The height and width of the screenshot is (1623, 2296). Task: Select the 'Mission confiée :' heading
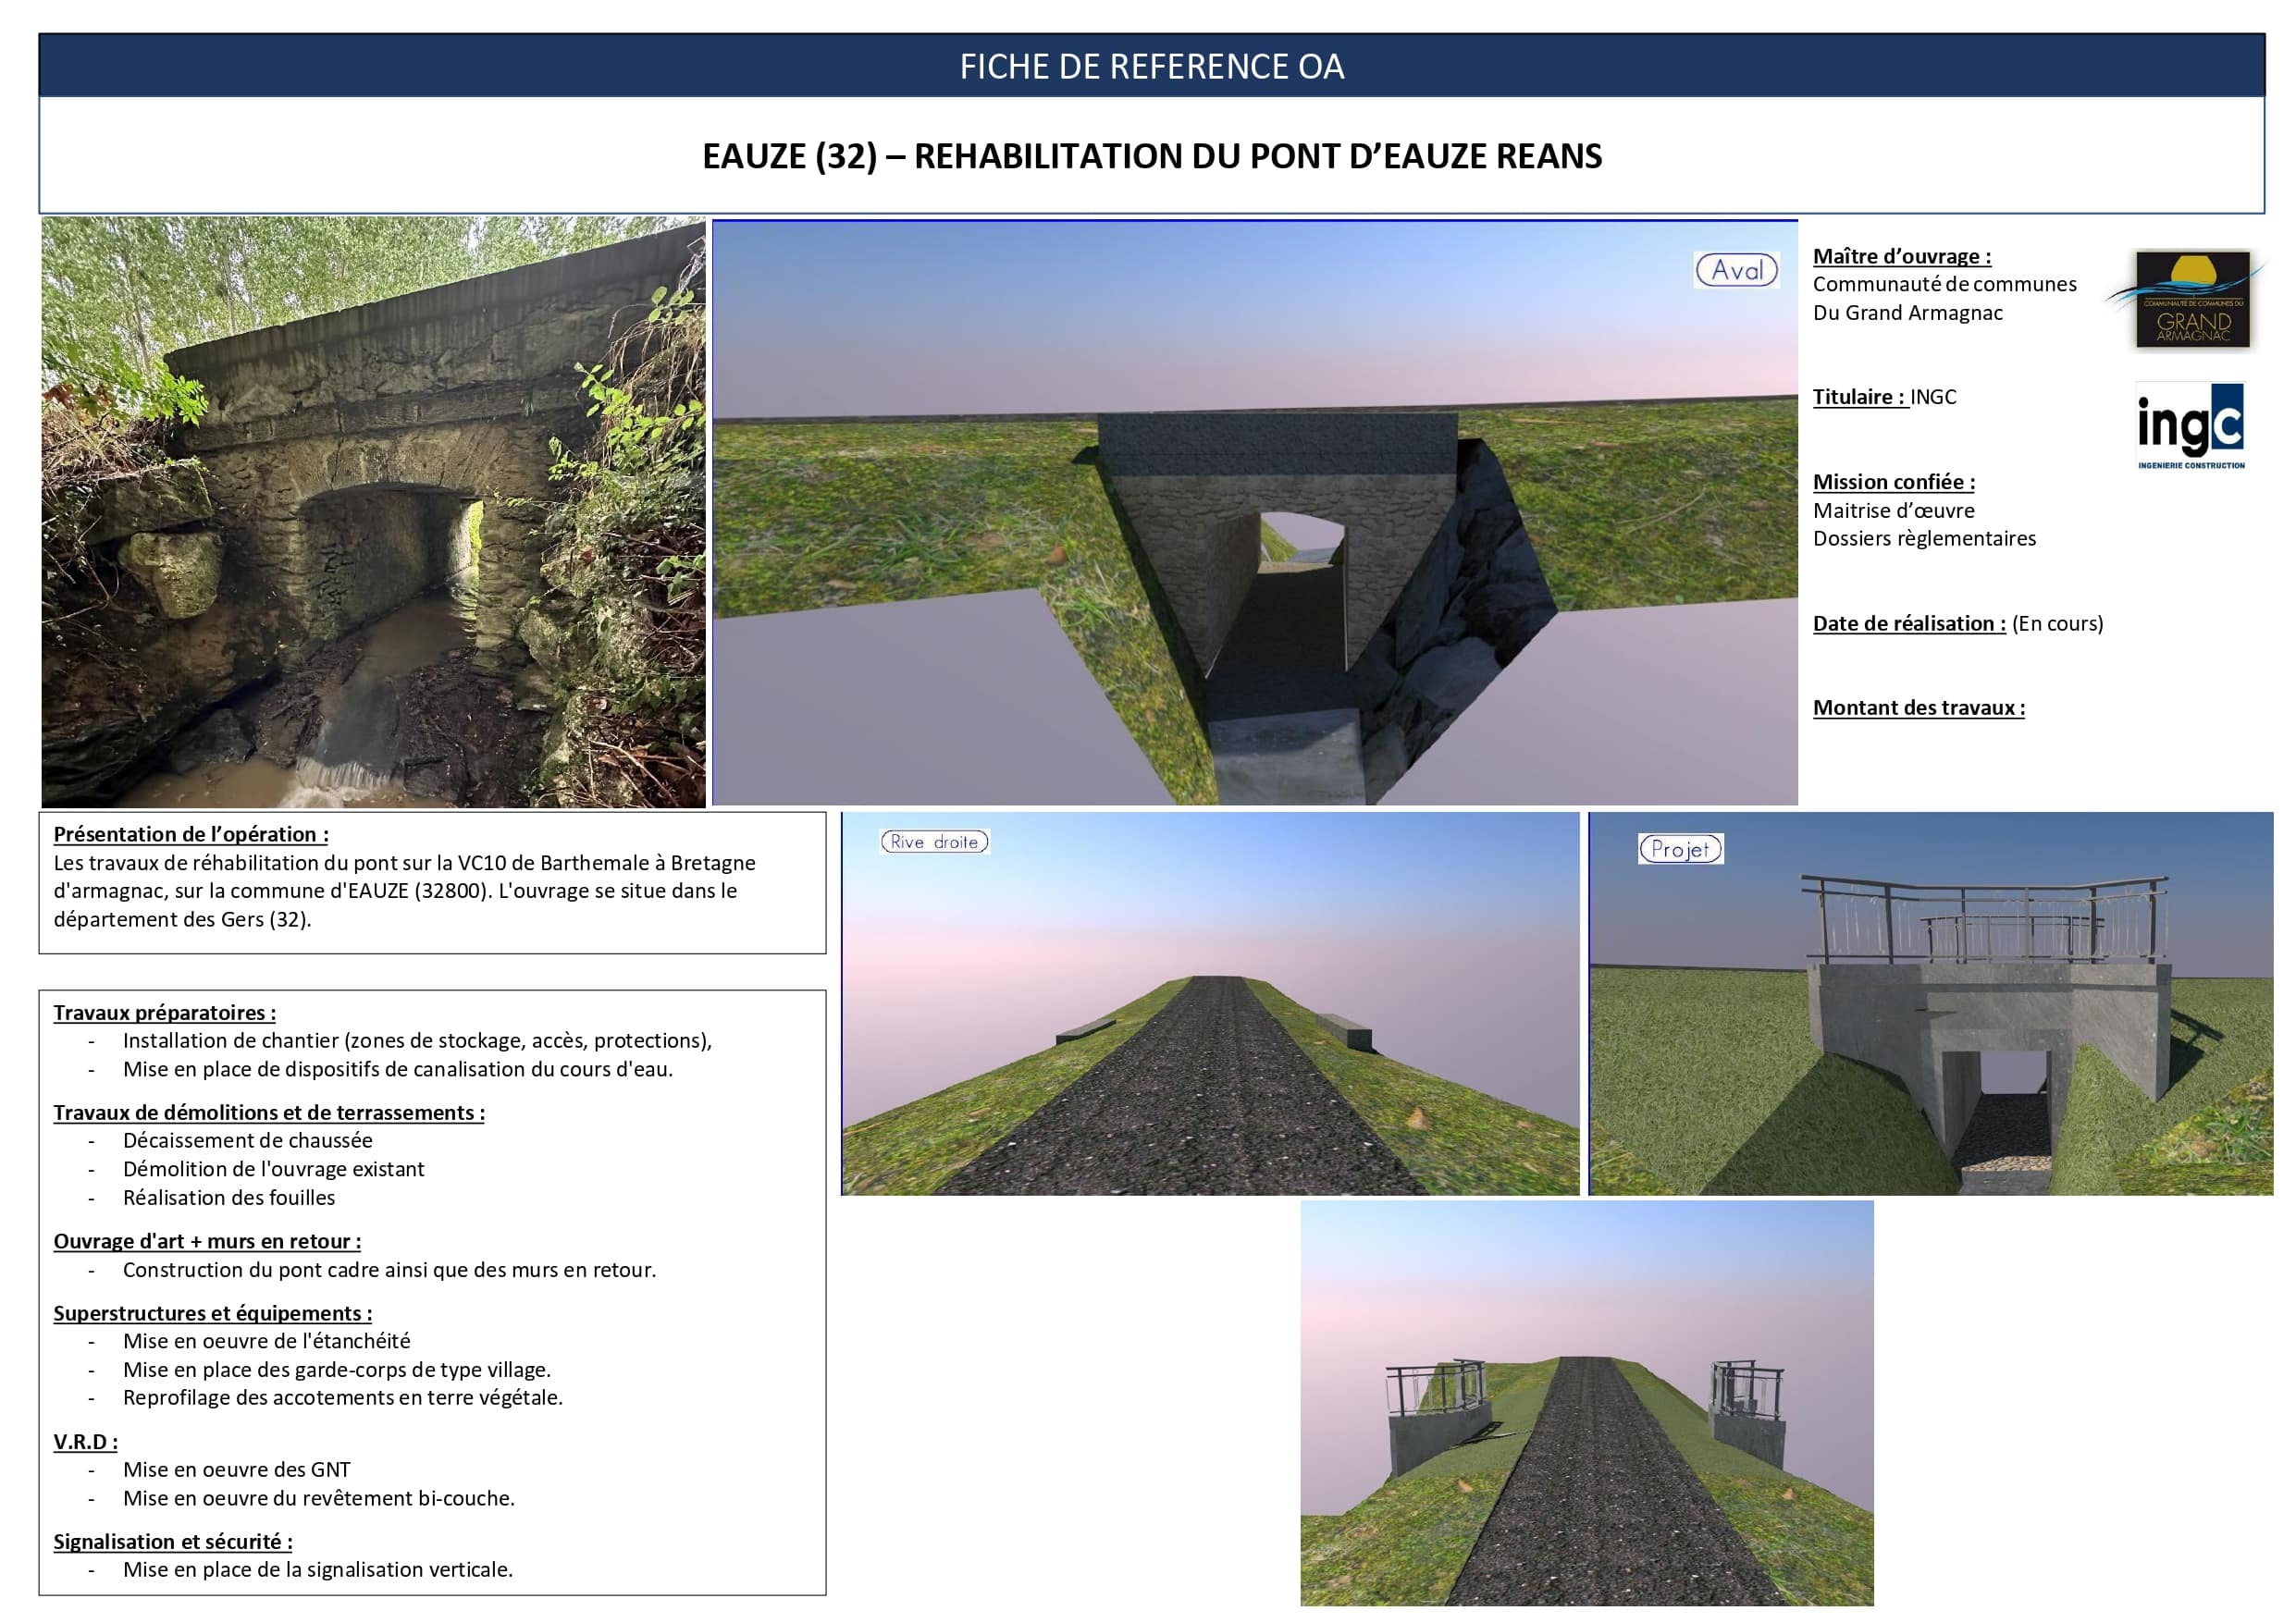coord(1894,482)
